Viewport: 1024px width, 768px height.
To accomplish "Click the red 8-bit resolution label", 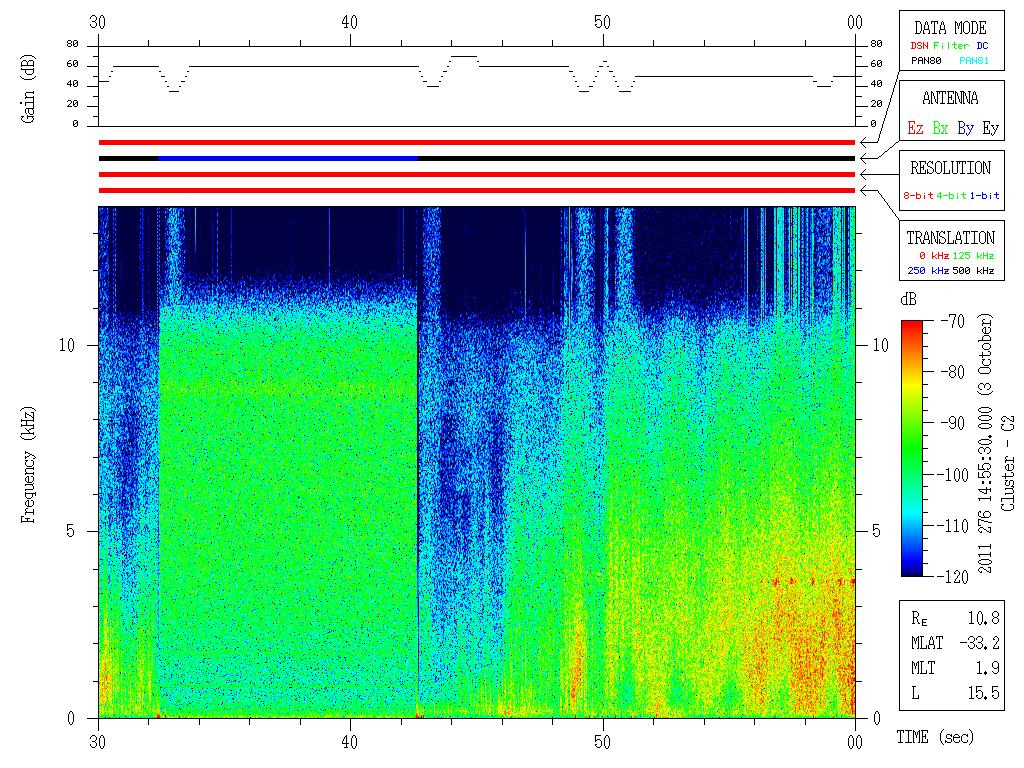I will (x=918, y=195).
